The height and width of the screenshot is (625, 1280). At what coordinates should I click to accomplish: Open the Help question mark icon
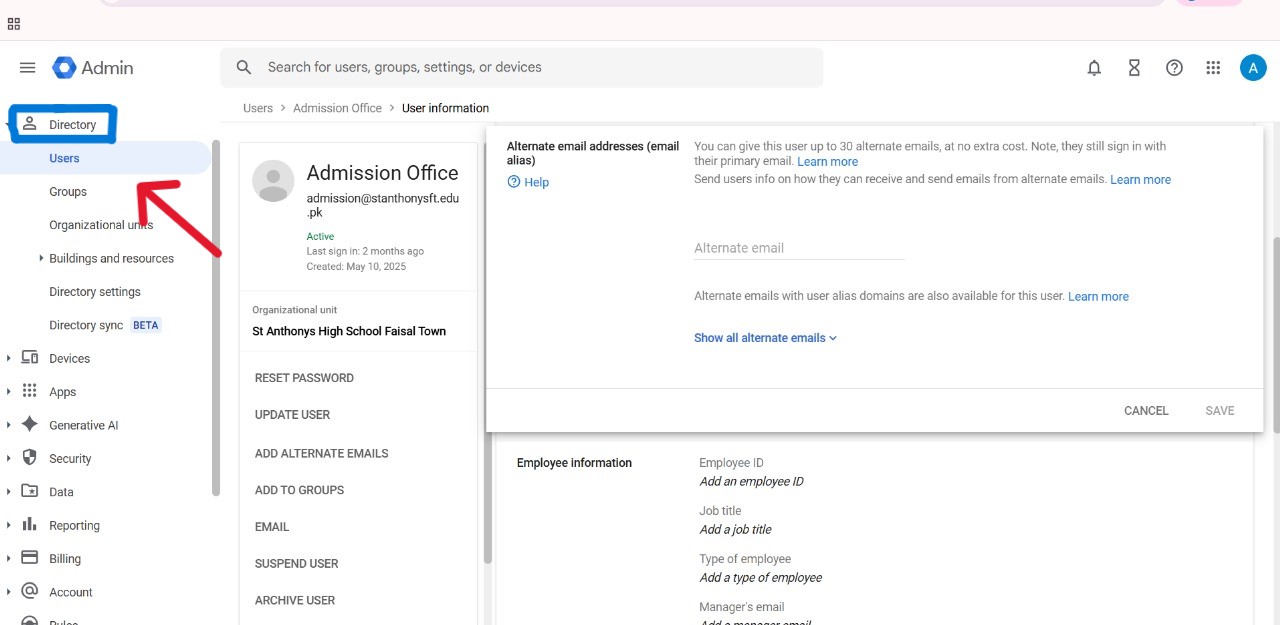(x=1174, y=67)
